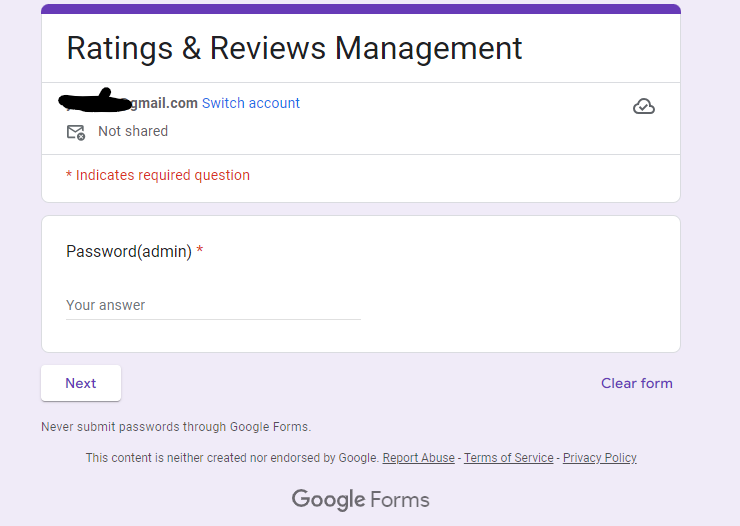Click the neither created nor endorsed disclaimer

[232, 458]
